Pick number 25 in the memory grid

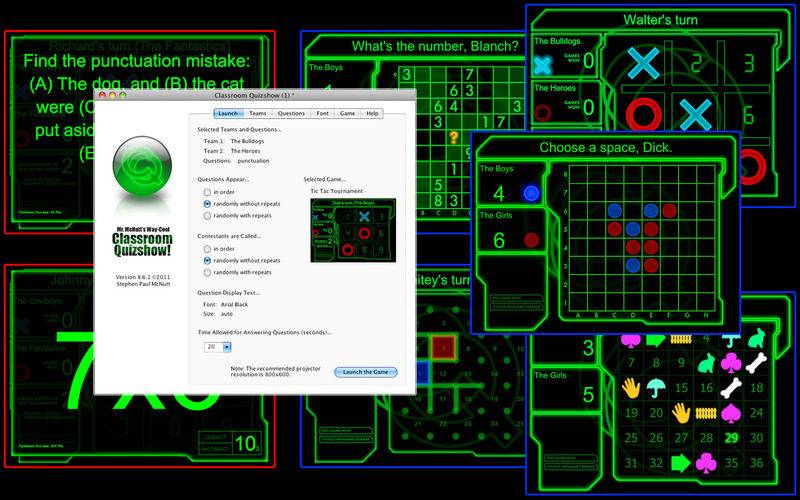(x=631, y=438)
